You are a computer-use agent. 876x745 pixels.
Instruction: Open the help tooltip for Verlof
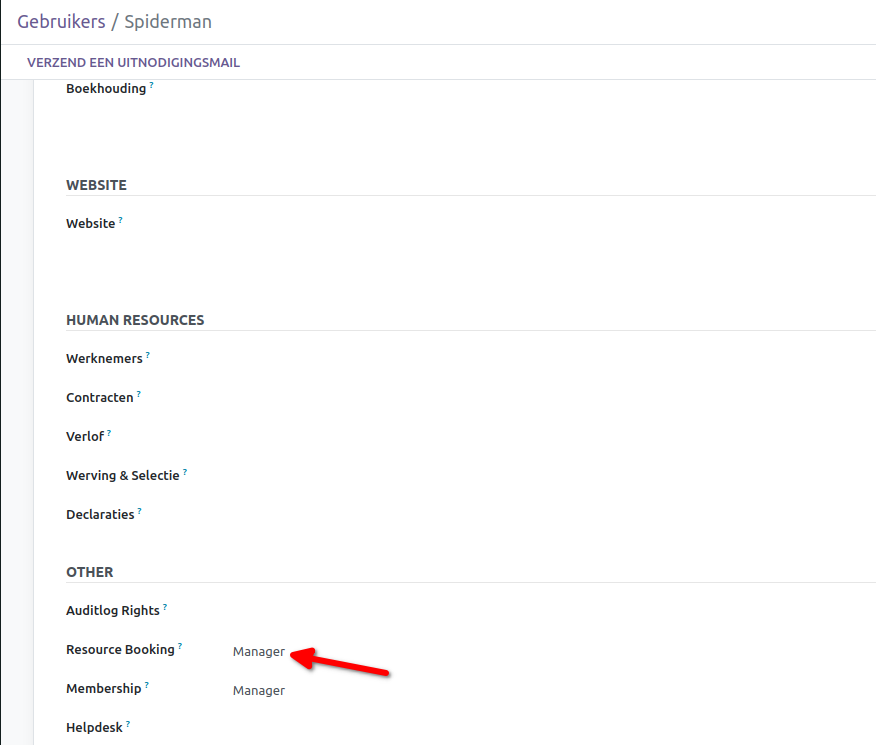pos(109,433)
